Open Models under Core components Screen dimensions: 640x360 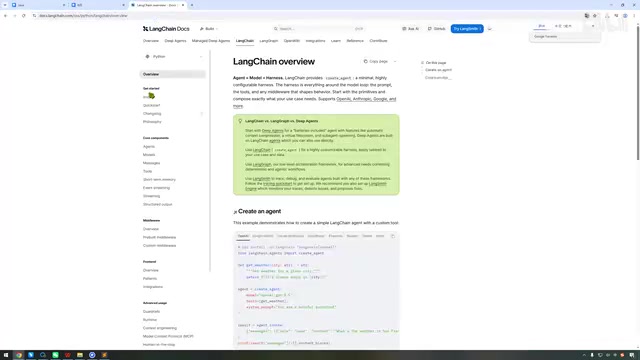(149, 155)
